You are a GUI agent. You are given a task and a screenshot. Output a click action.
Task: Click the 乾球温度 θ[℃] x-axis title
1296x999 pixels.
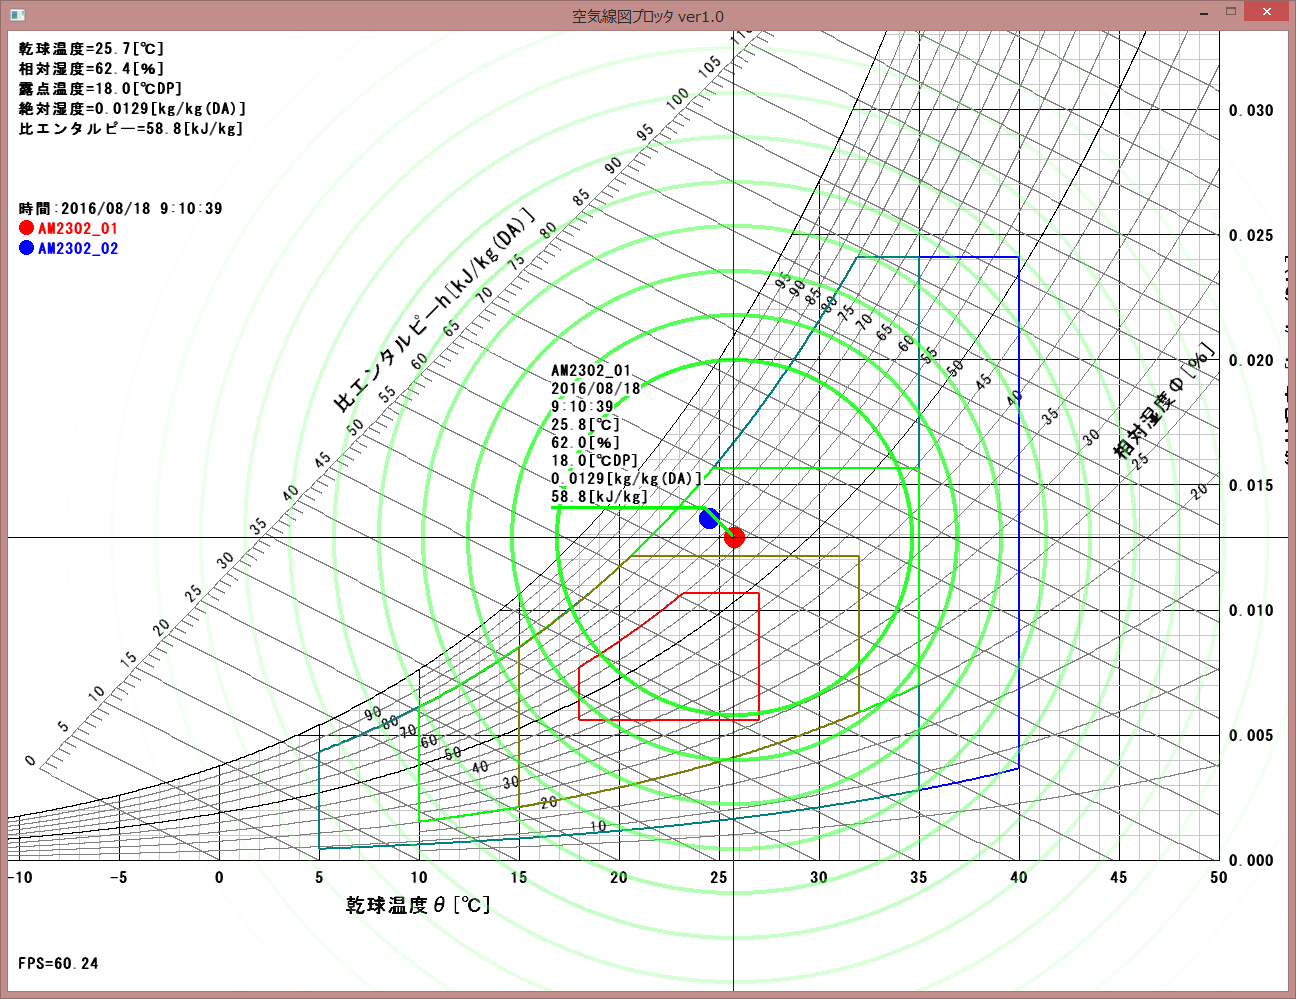click(418, 905)
